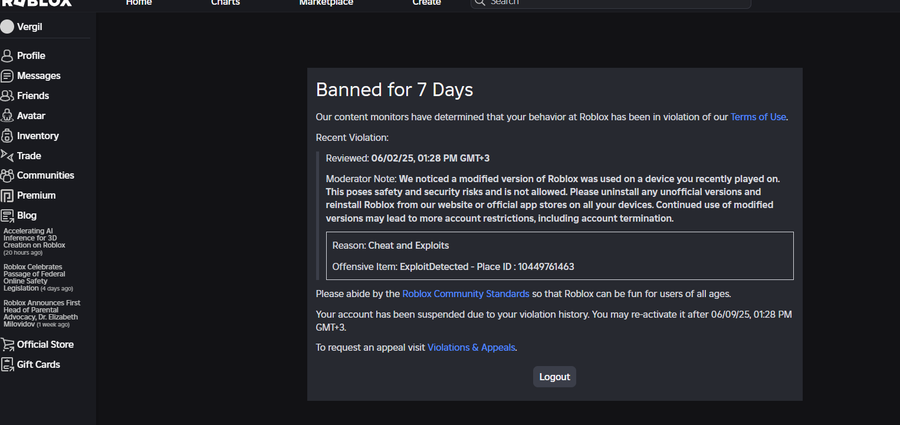Open the Terms of Use link
The width and height of the screenshot is (900, 425).
click(758, 117)
